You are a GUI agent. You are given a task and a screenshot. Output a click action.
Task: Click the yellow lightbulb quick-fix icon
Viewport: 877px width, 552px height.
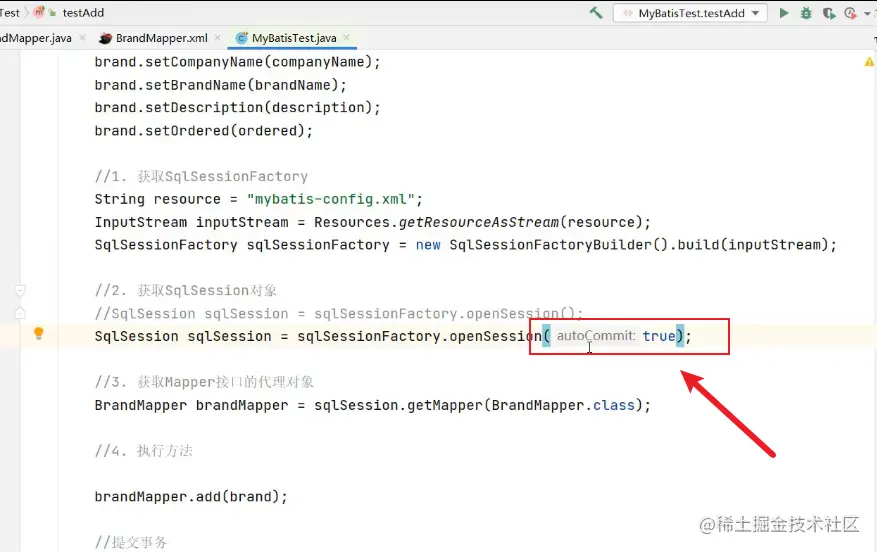coord(39,333)
